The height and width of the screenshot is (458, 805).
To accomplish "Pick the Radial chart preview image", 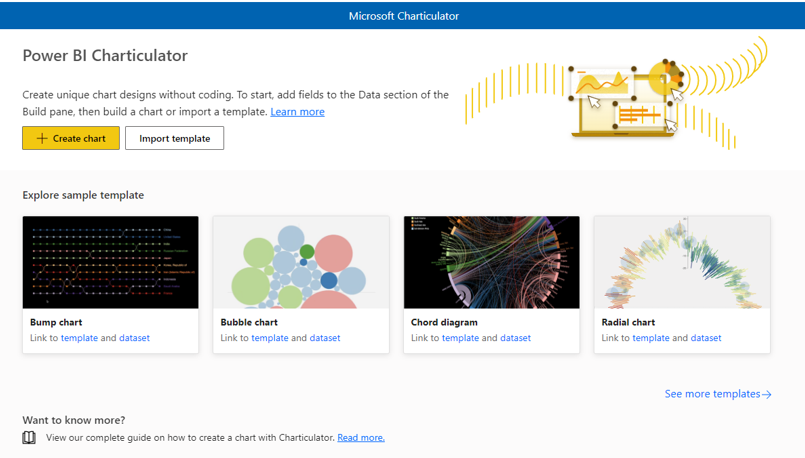I will tap(682, 262).
